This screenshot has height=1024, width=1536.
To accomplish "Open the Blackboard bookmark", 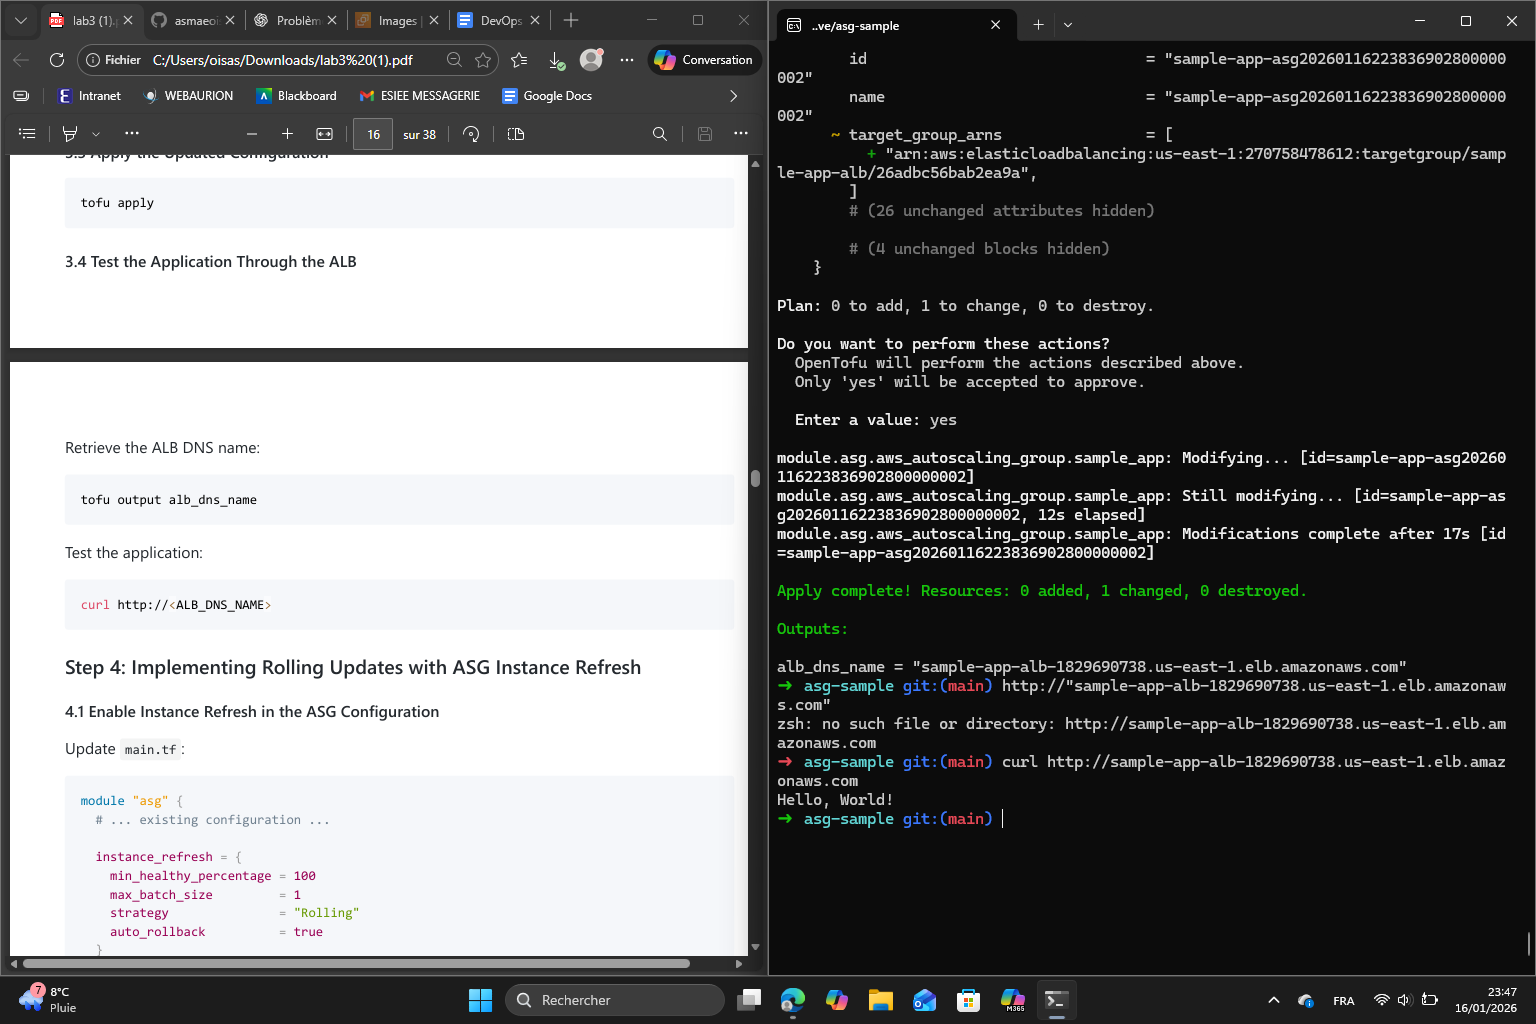I will pos(296,96).
